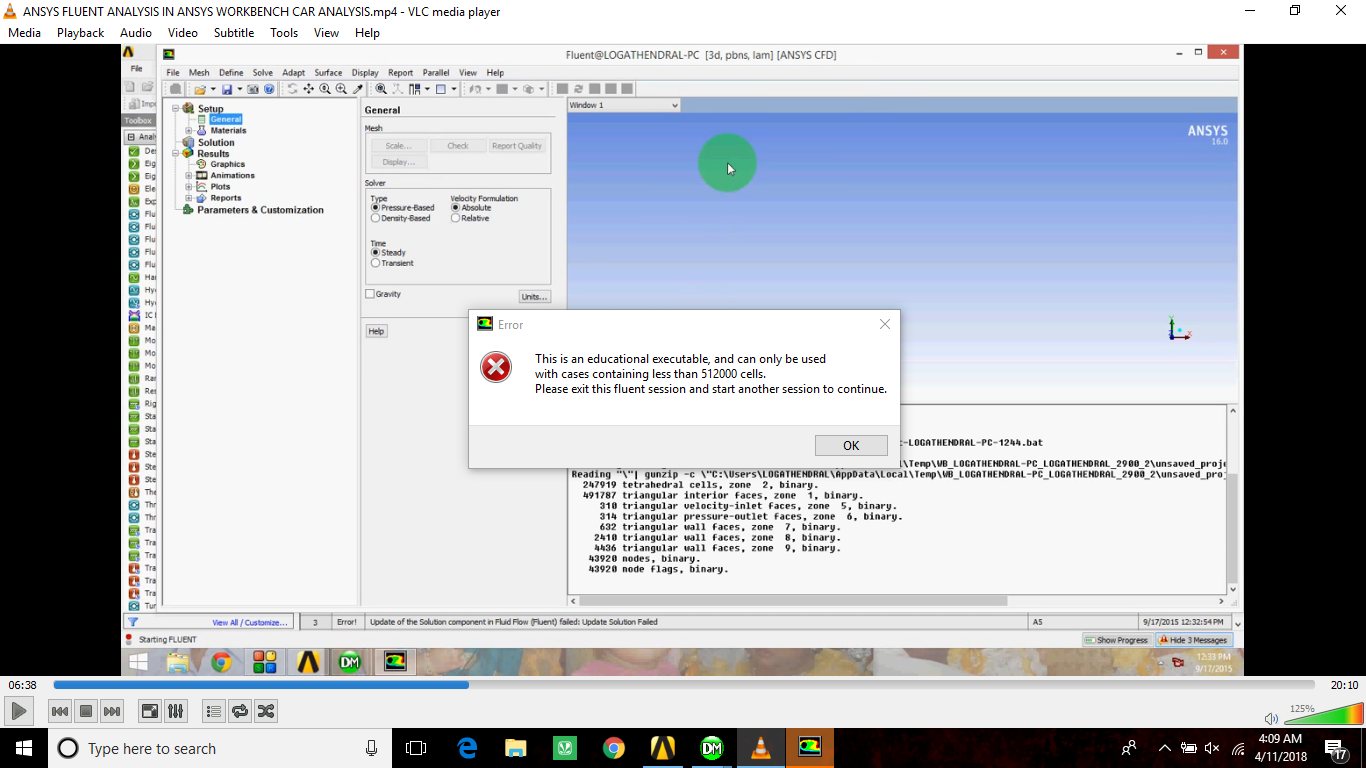Viewport: 1366px width, 768px height.
Task: Click Fluent save (floppy) toolbar icon
Action: [227, 89]
